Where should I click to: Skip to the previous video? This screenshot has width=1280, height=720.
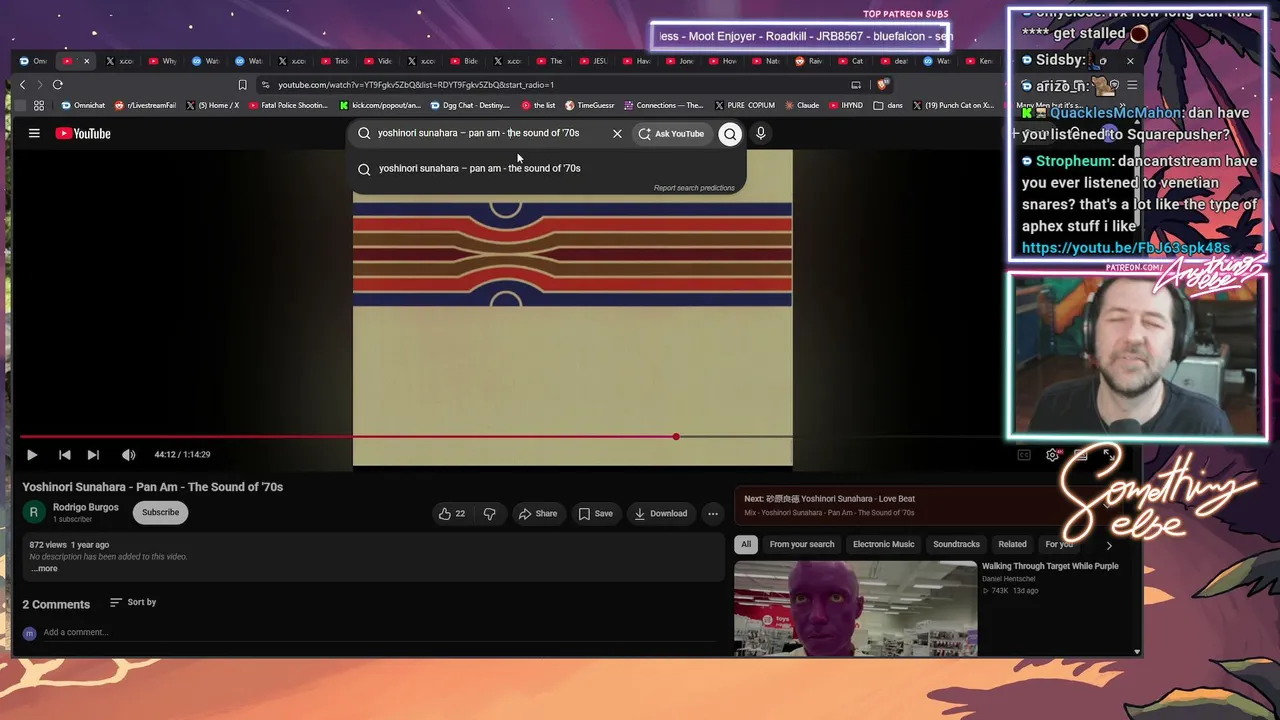(x=64, y=455)
